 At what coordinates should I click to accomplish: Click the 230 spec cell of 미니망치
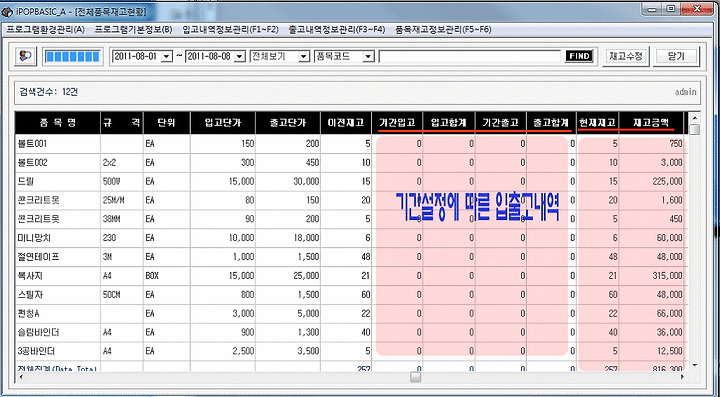coord(122,238)
